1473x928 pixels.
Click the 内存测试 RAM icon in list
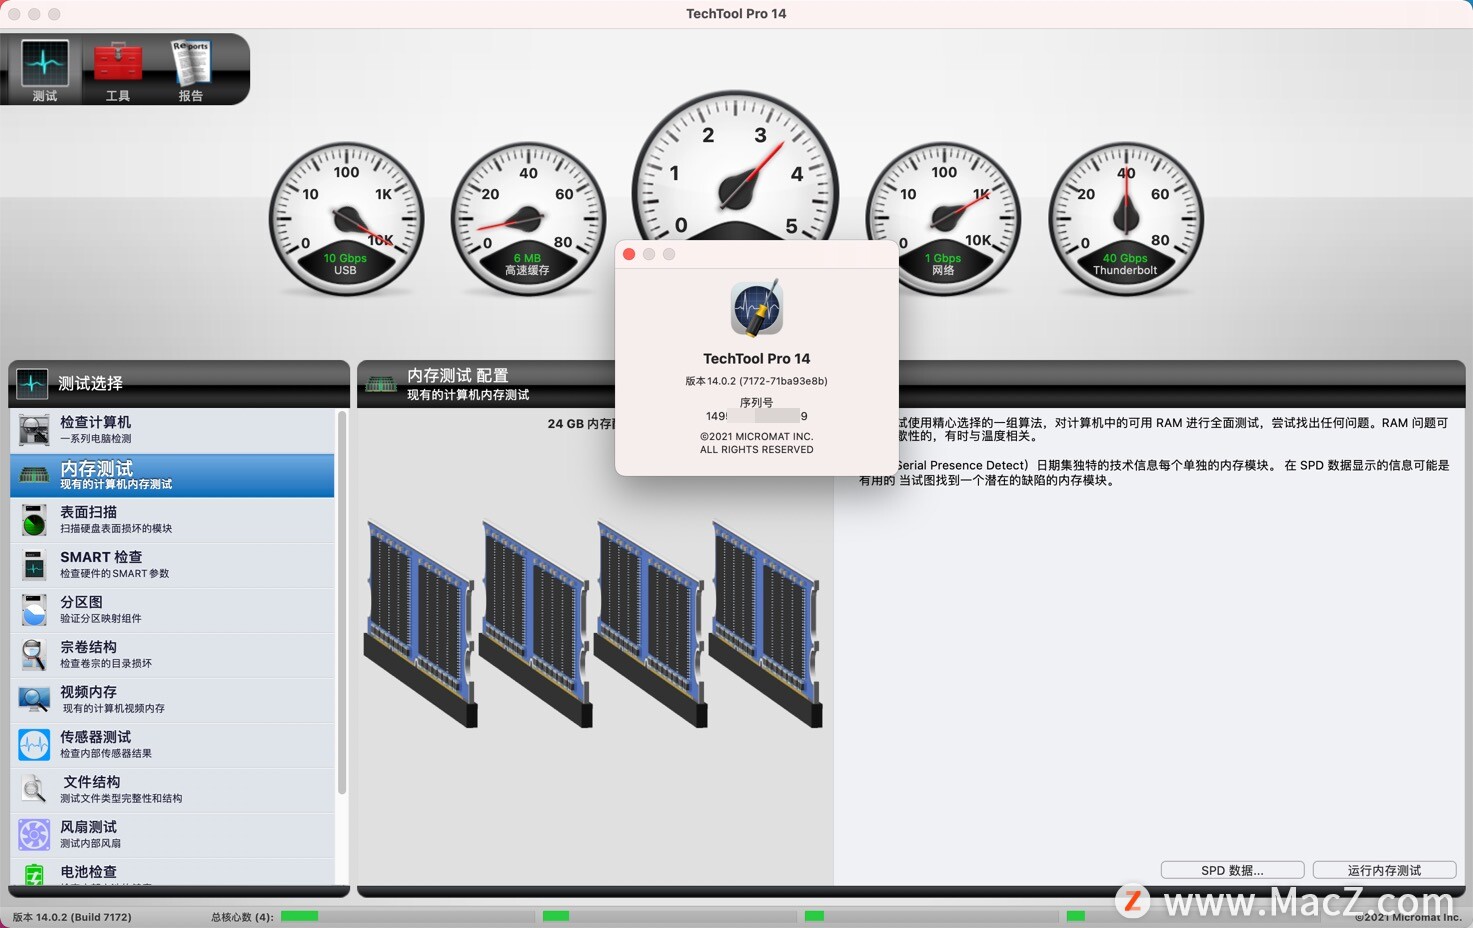click(34, 475)
